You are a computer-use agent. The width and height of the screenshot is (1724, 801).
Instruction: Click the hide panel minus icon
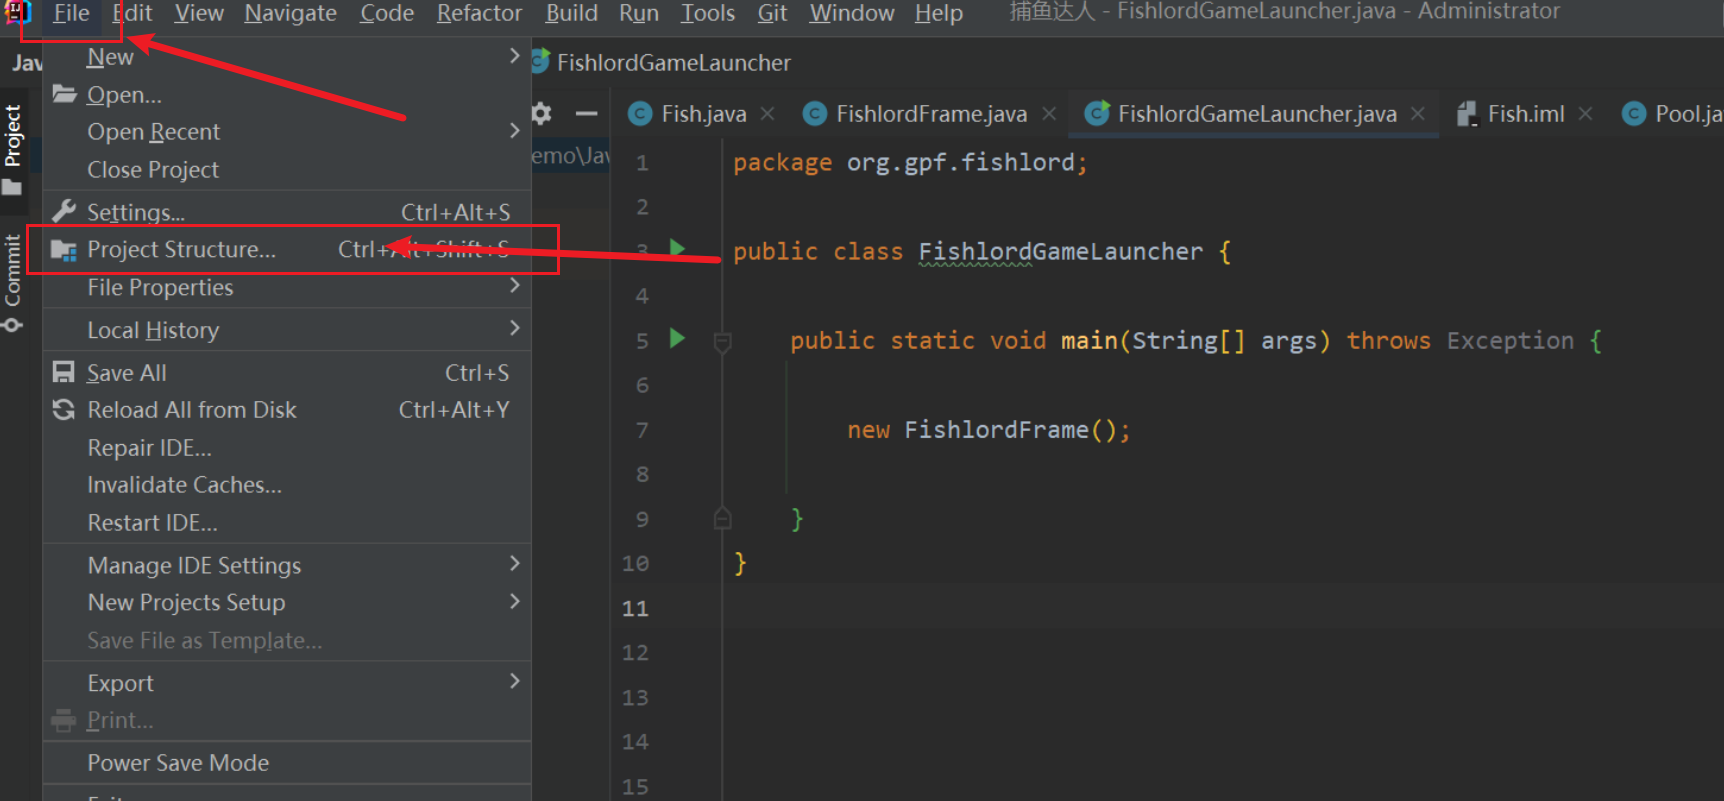click(x=587, y=113)
